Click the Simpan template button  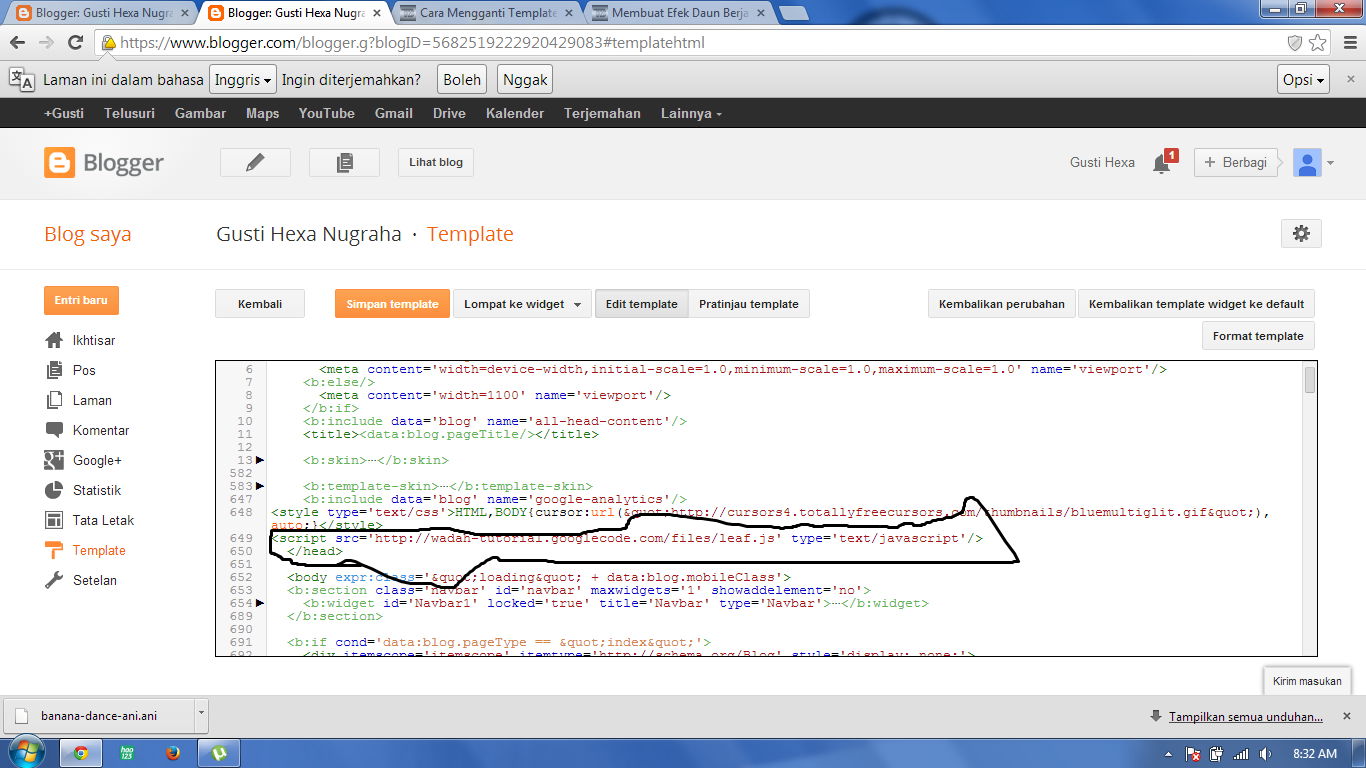[x=392, y=304]
